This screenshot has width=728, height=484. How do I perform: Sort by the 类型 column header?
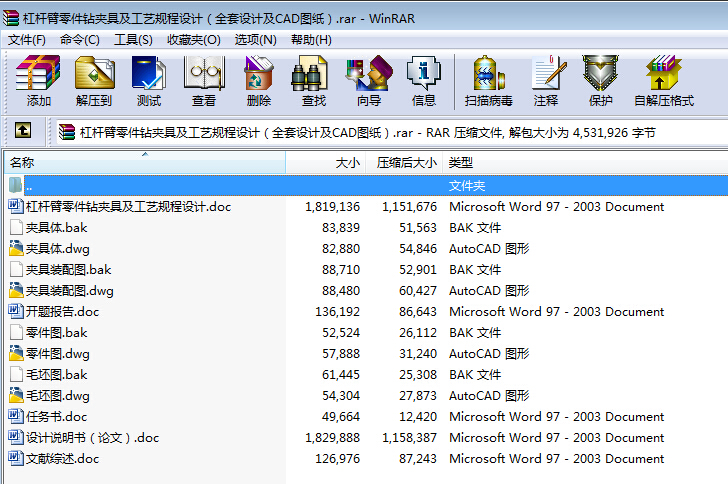point(585,163)
